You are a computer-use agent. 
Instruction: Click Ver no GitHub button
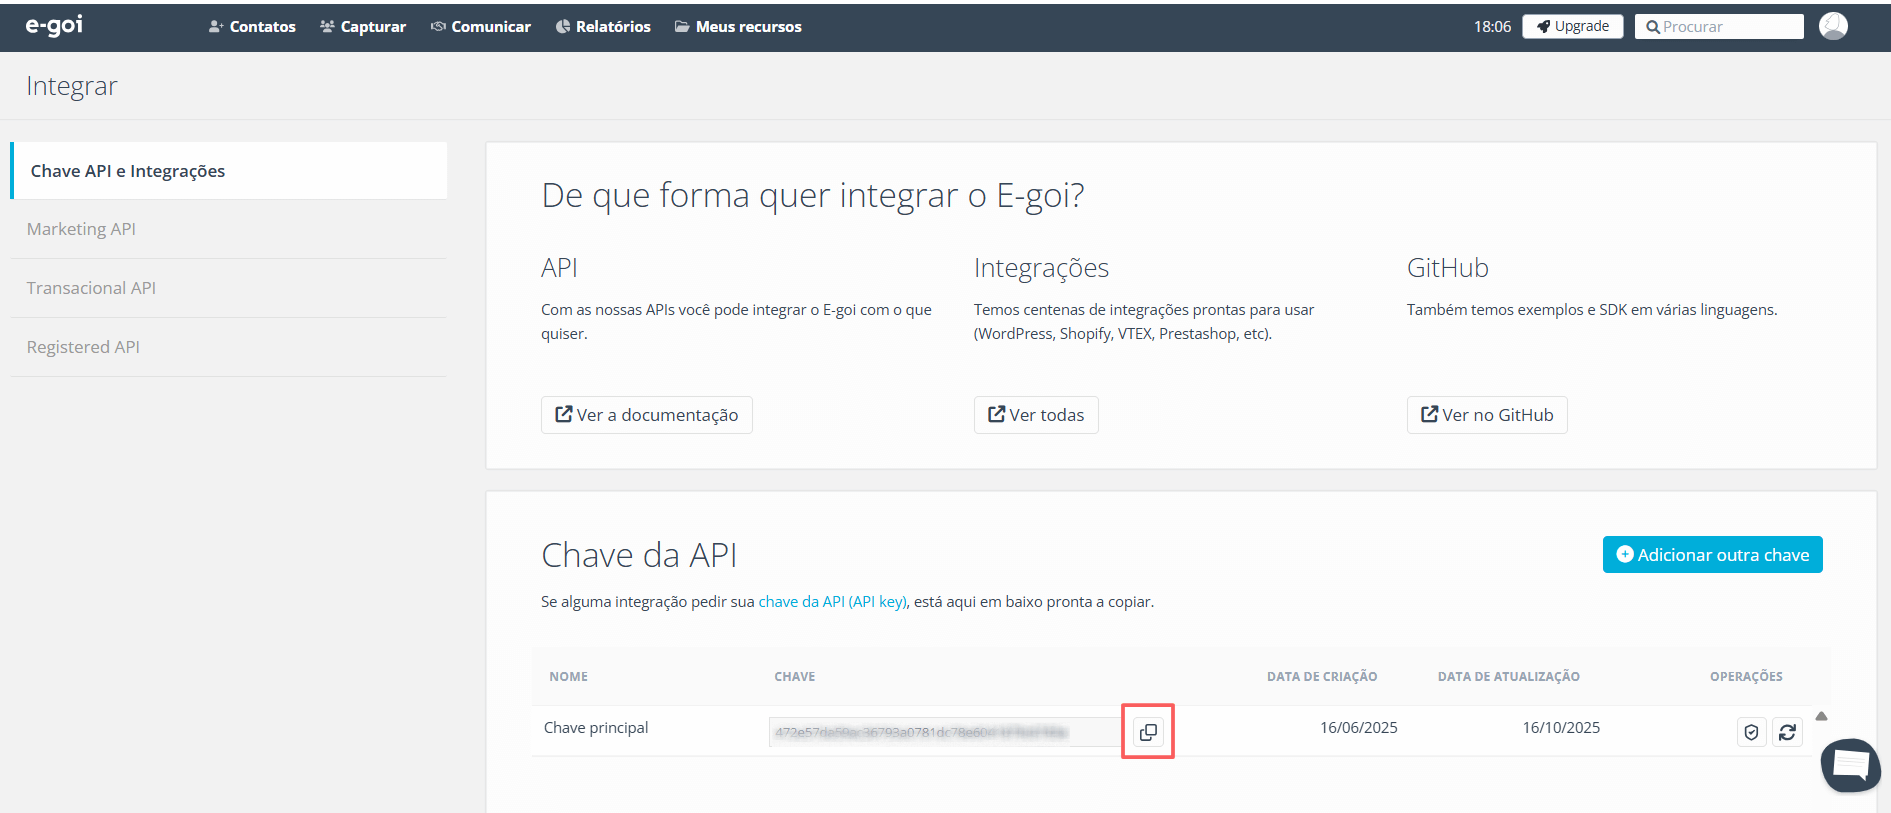pyautogui.click(x=1486, y=415)
